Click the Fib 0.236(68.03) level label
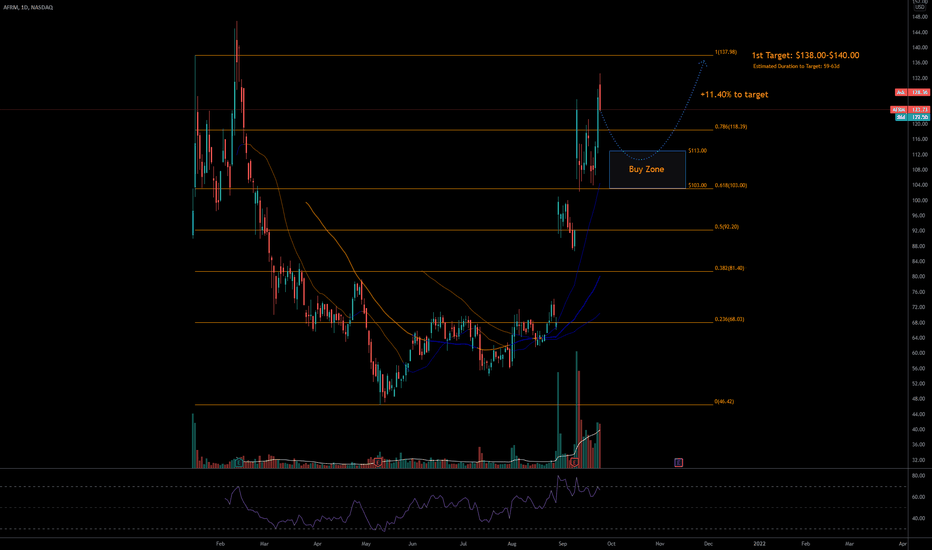This screenshot has height=550, width=932. [x=729, y=319]
